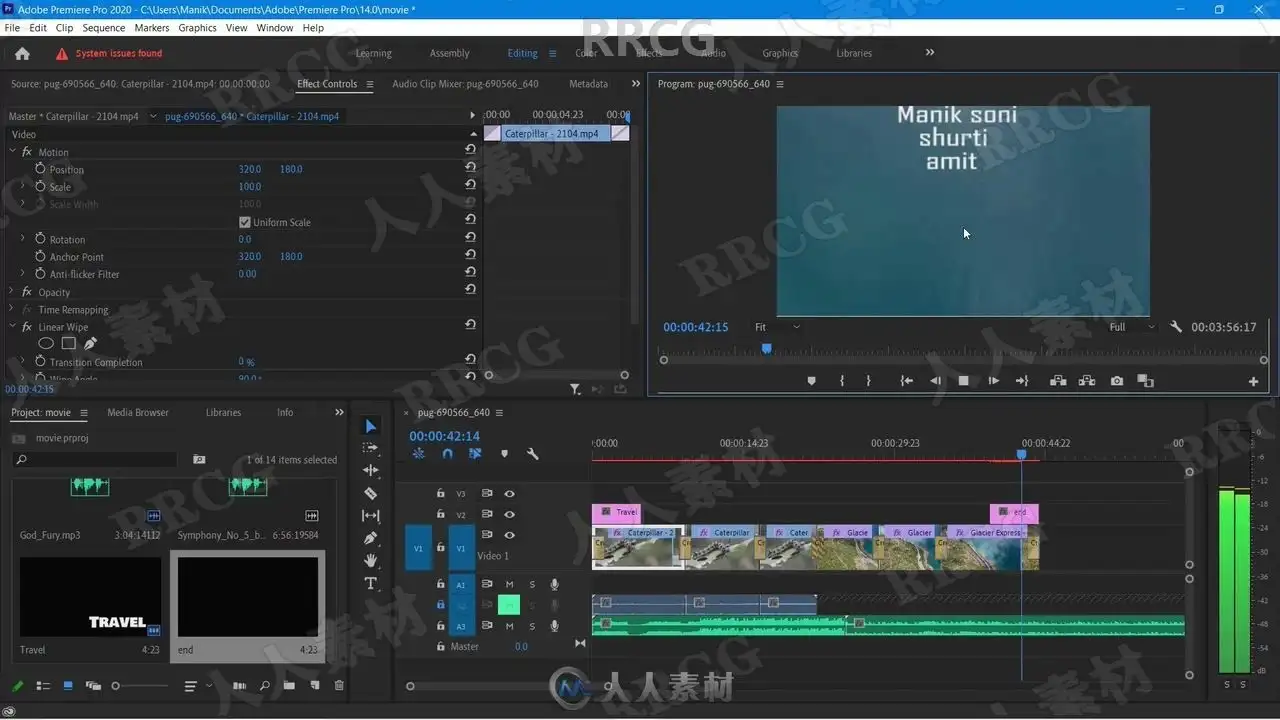Collapse the Motion effect properties
The width and height of the screenshot is (1280, 720).
coord(13,152)
